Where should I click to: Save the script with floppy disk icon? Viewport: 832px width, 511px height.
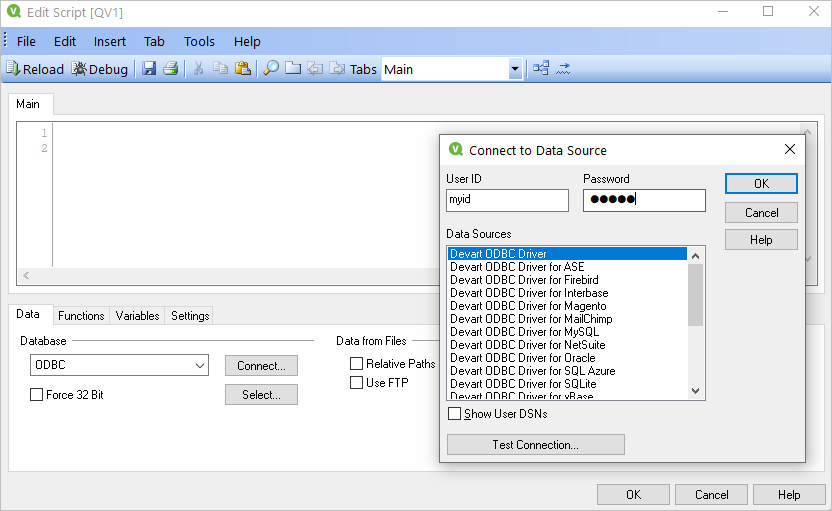[149, 69]
